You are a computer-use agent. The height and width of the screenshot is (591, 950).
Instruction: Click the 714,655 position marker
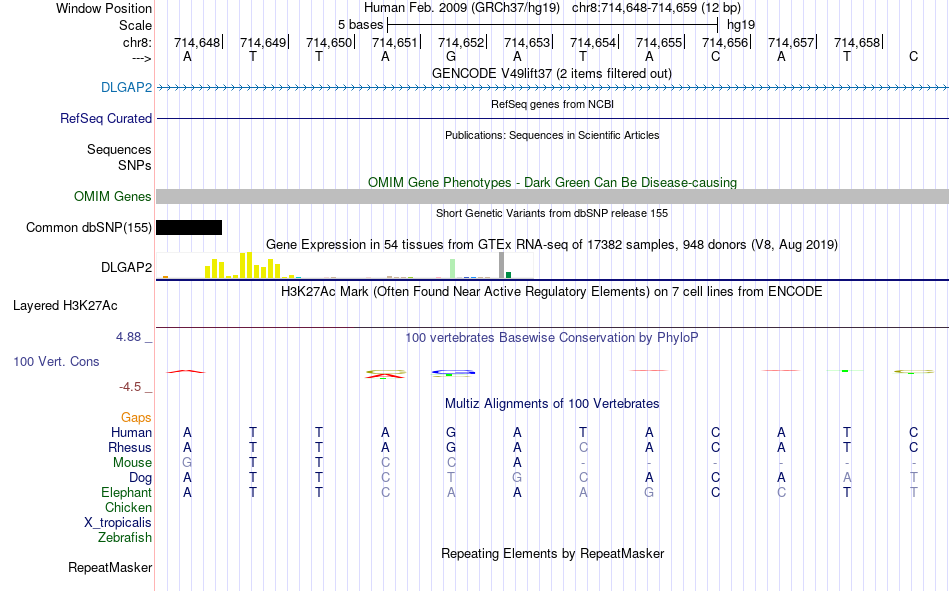pyautogui.click(x=659, y=42)
